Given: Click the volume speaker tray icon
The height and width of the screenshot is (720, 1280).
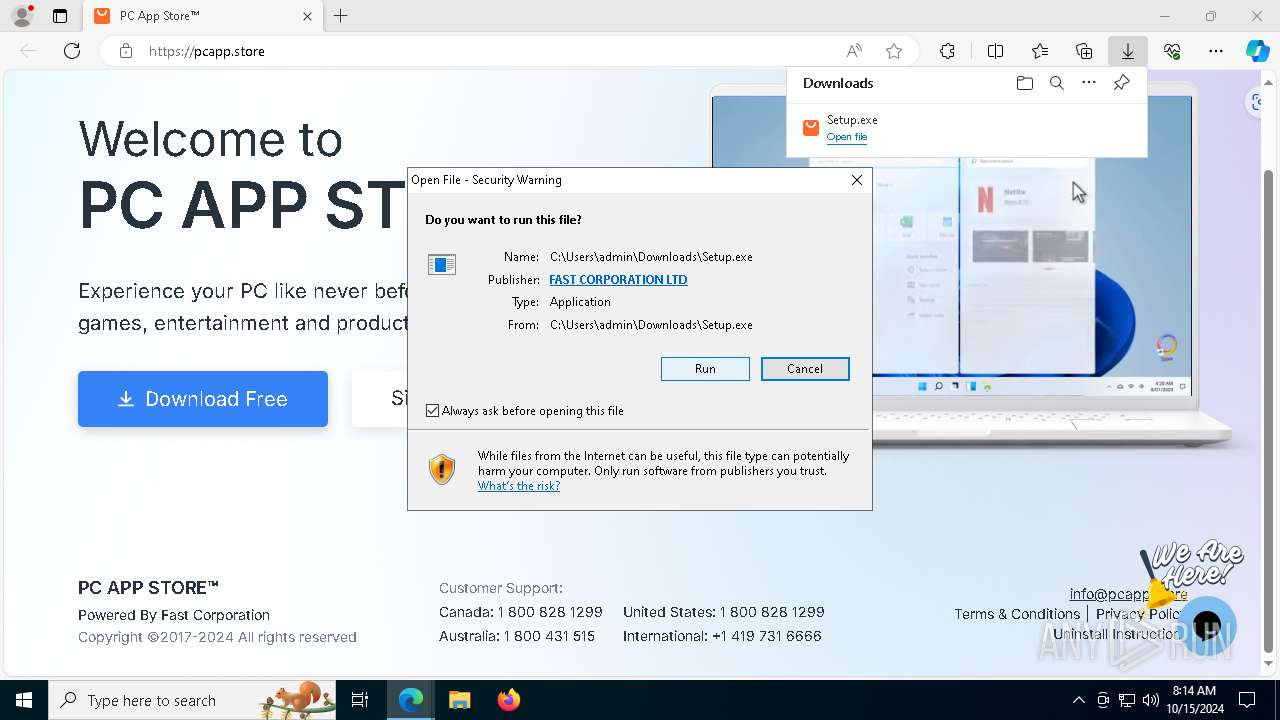Looking at the screenshot, I should coord(1150,700).
